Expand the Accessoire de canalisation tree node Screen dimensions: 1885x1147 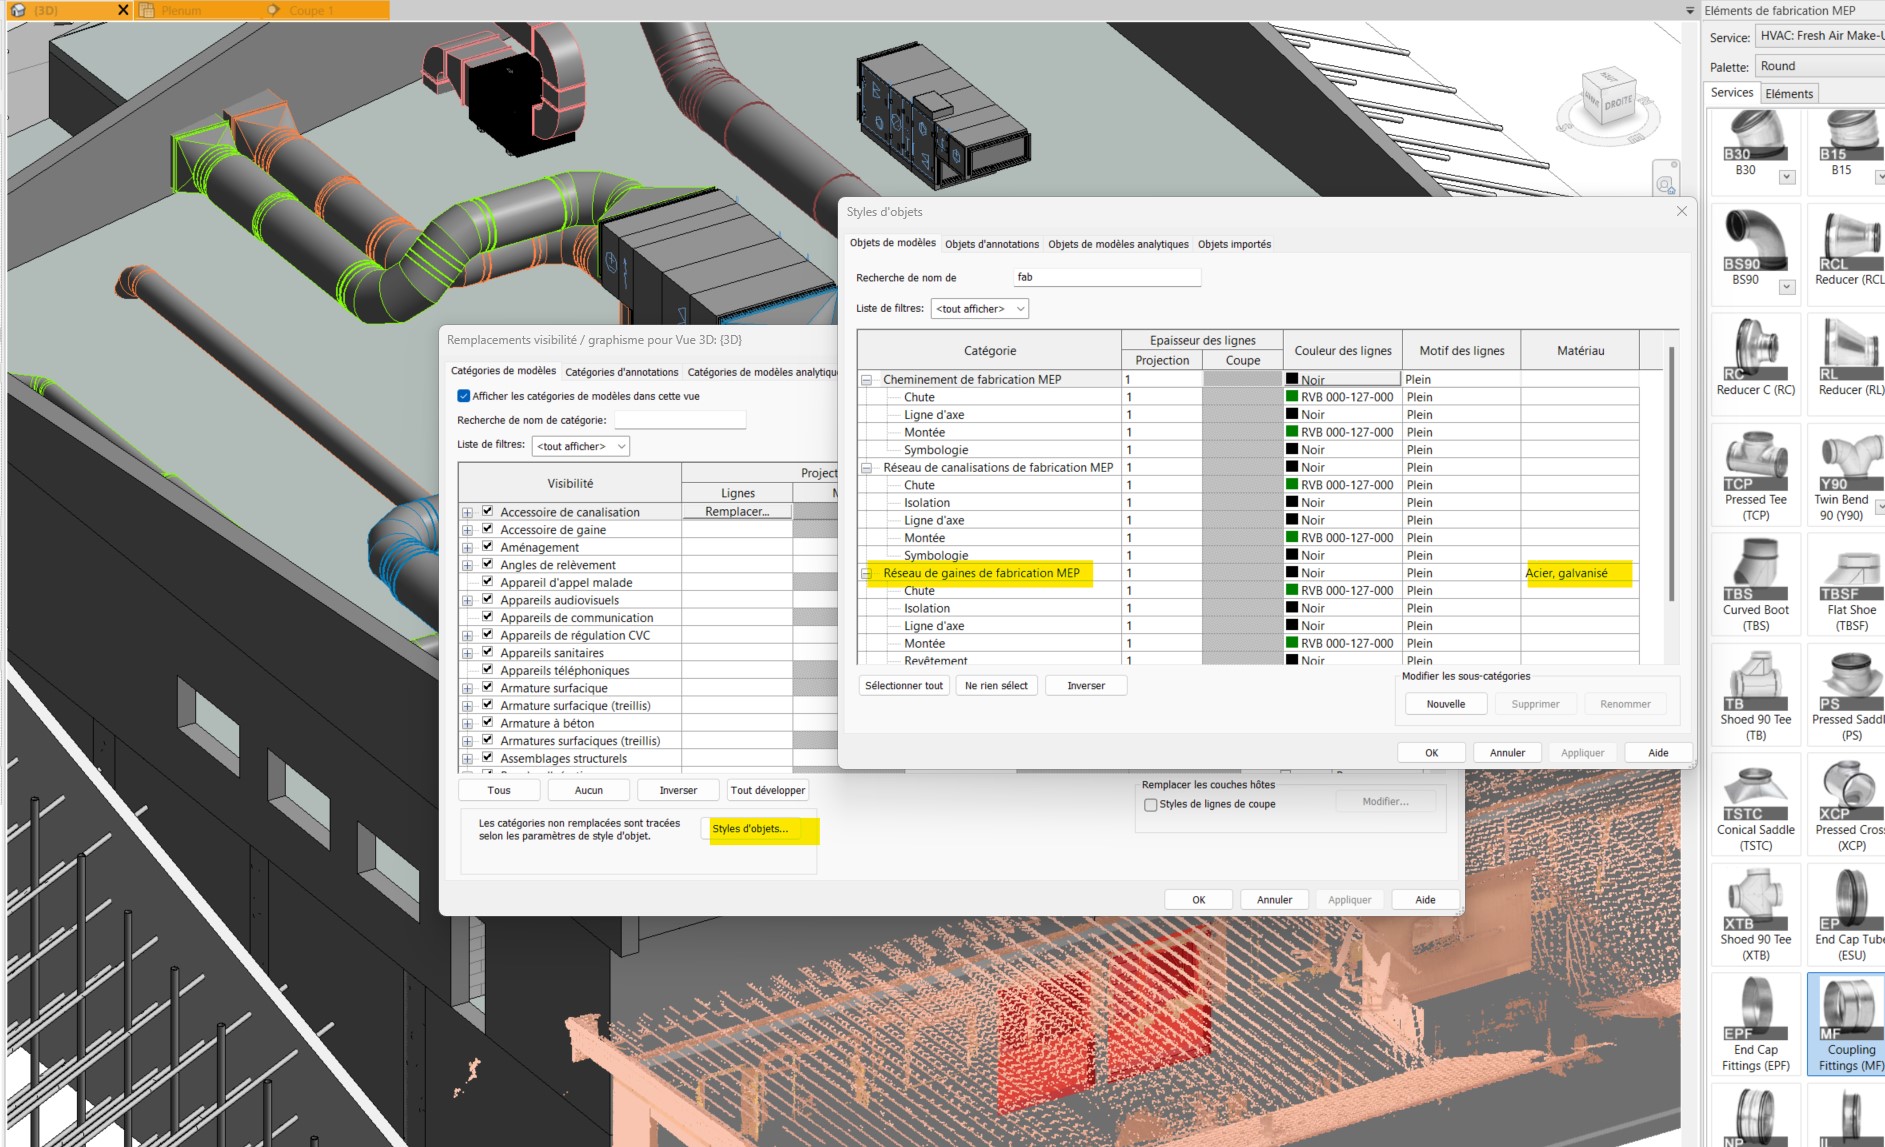467,511
